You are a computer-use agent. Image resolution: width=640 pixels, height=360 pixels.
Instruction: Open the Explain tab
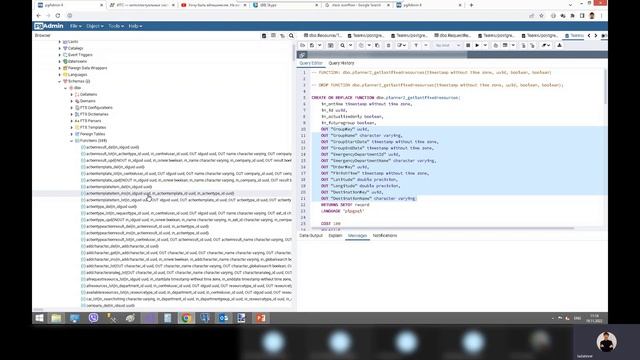click(x=335, y=236)
